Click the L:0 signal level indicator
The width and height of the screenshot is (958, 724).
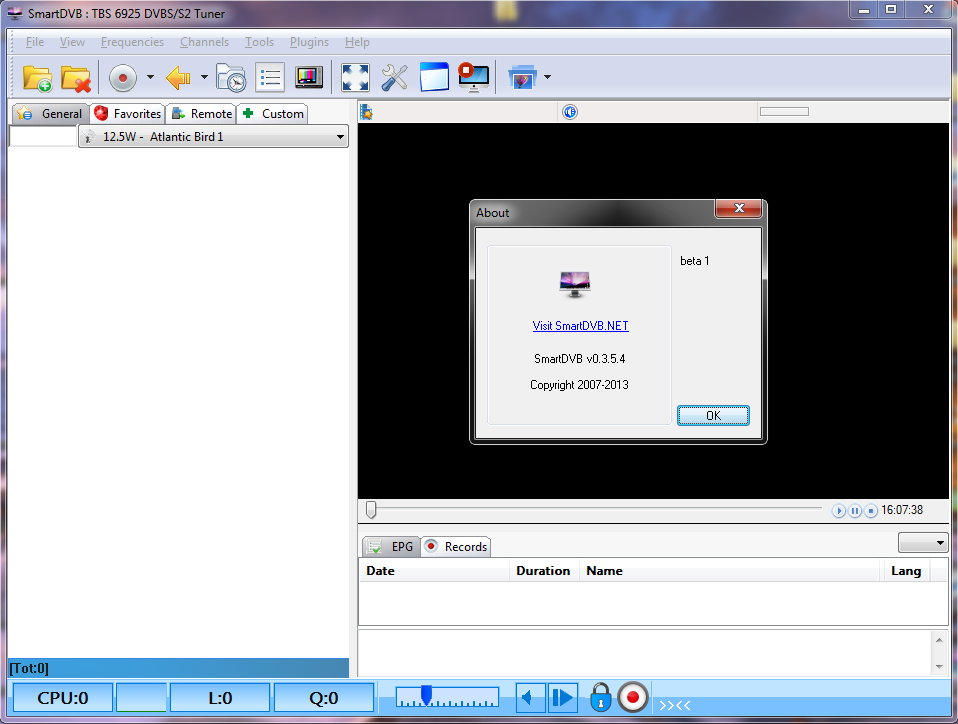(x=220, y=698)
